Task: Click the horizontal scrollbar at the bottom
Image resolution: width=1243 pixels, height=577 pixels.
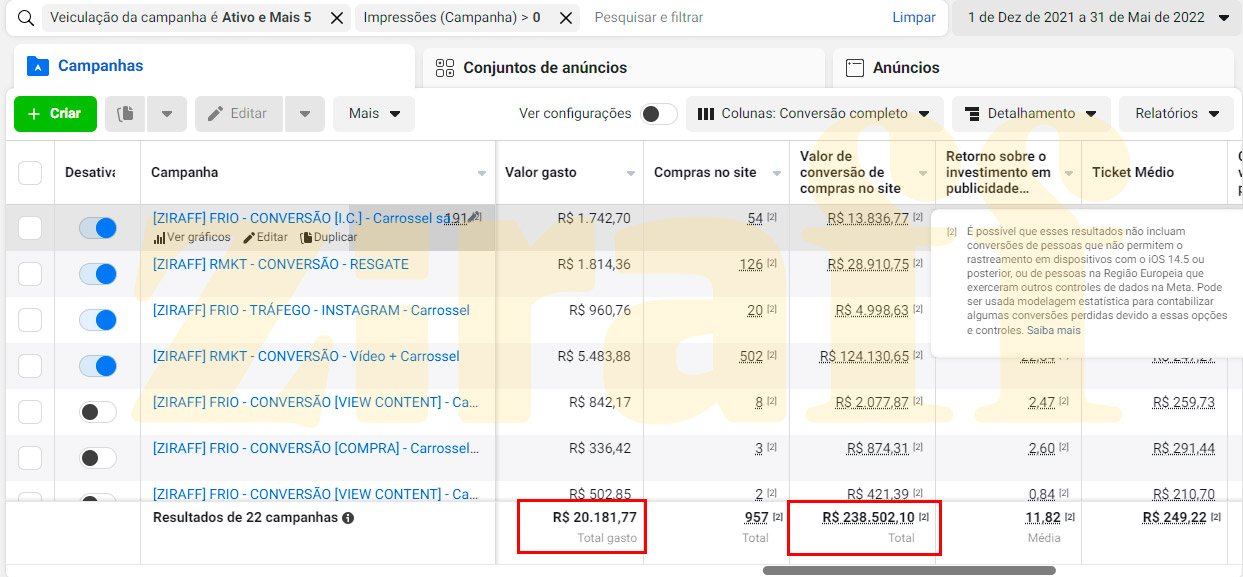Action: coord(908,571)
